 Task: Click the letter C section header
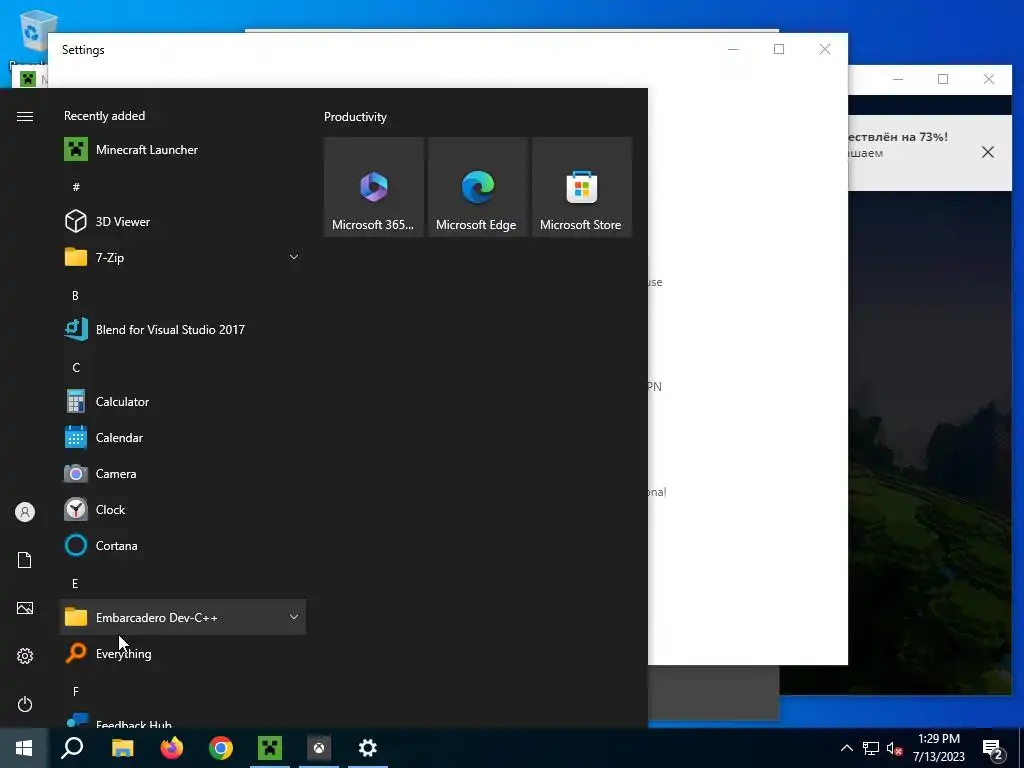coord(76,368)
